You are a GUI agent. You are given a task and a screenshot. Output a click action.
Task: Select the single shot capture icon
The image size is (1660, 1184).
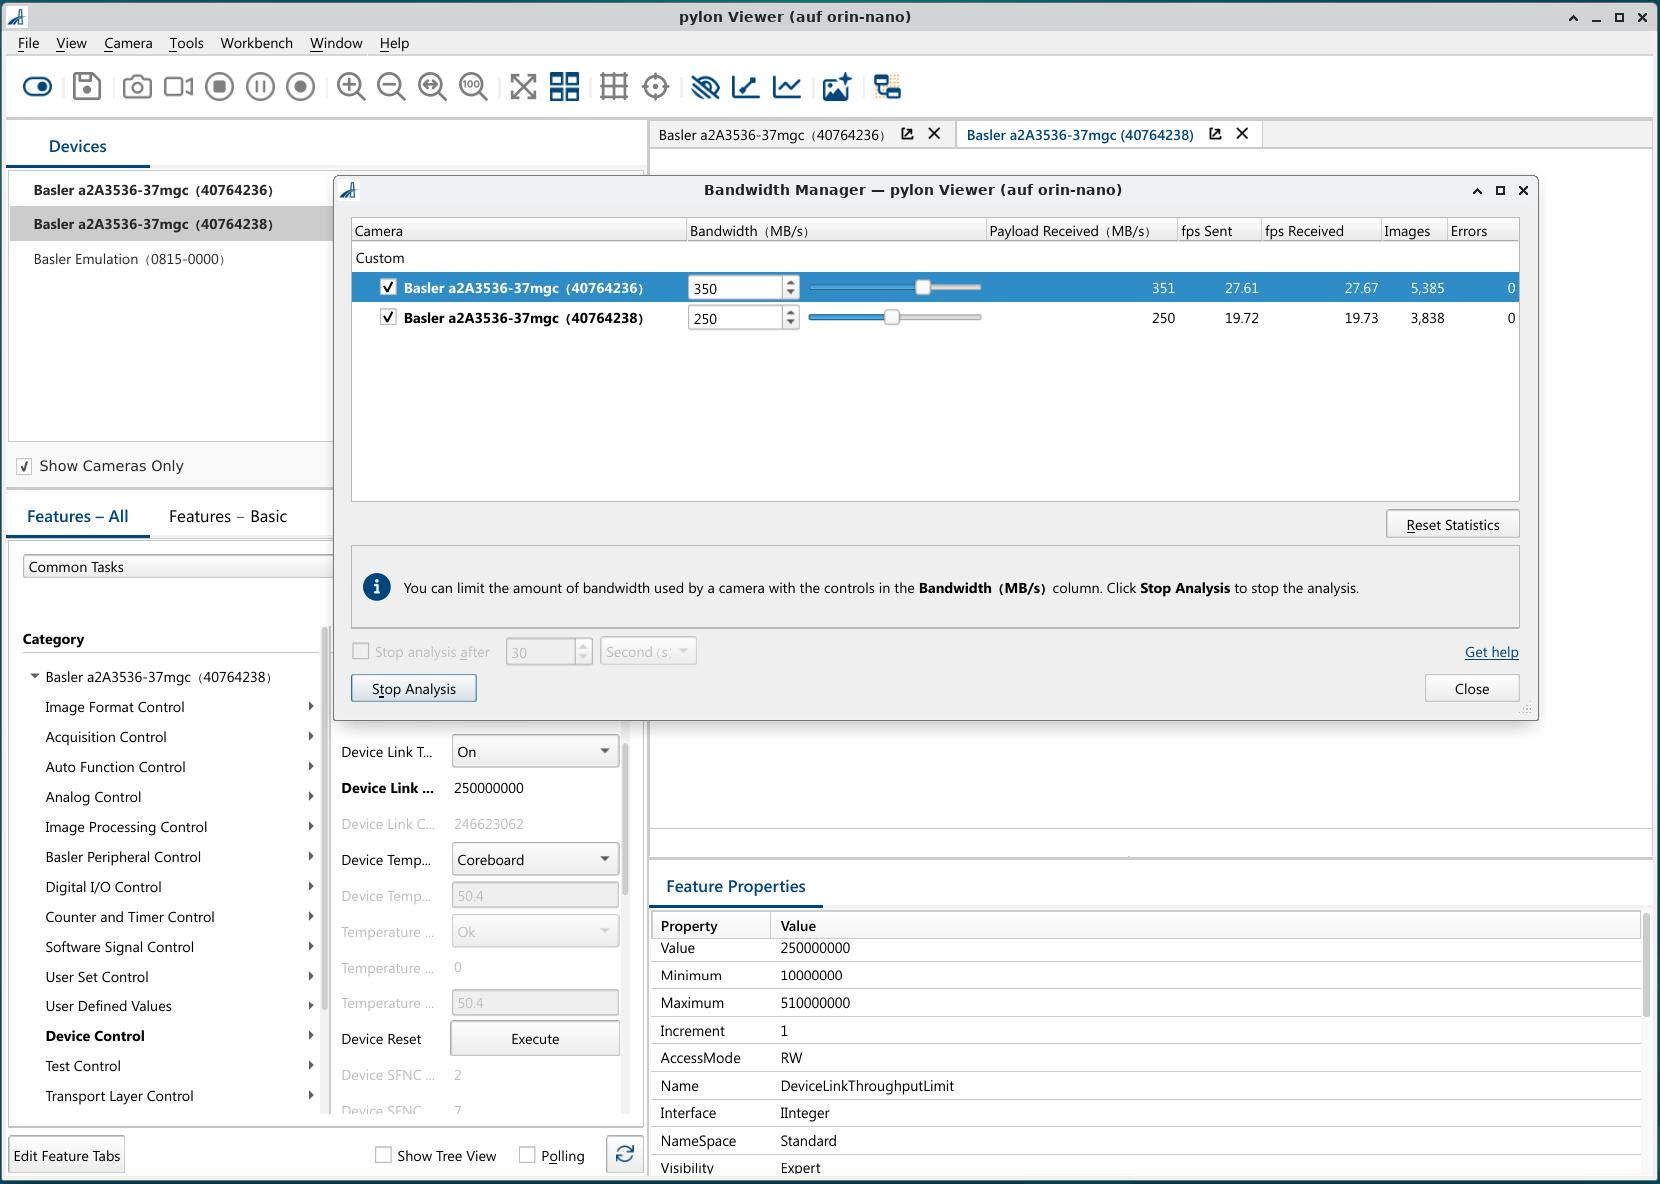[x=139, y=87]
